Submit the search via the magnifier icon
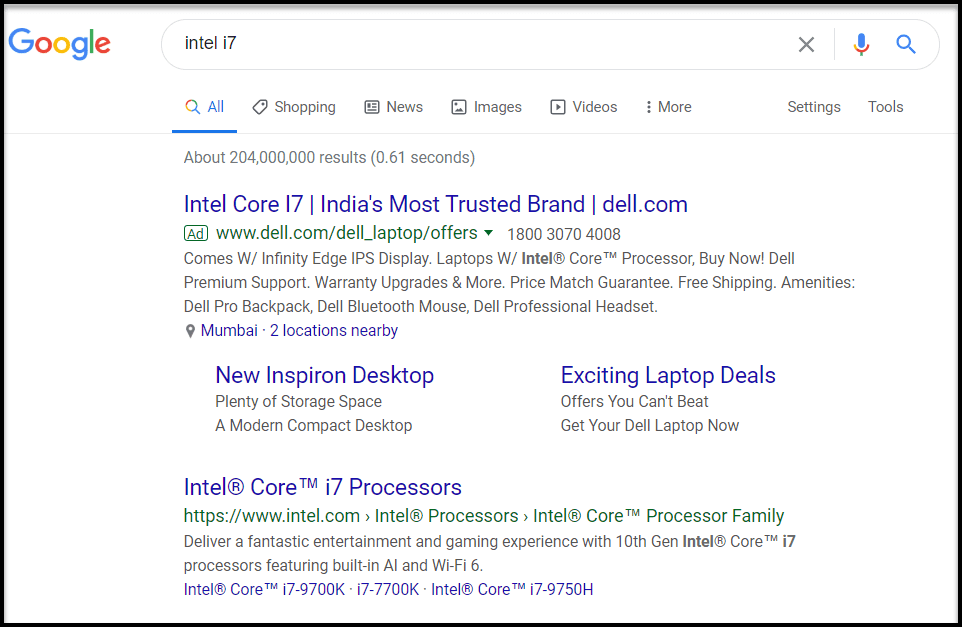962x627 pixels. click(x=906, y=44)
